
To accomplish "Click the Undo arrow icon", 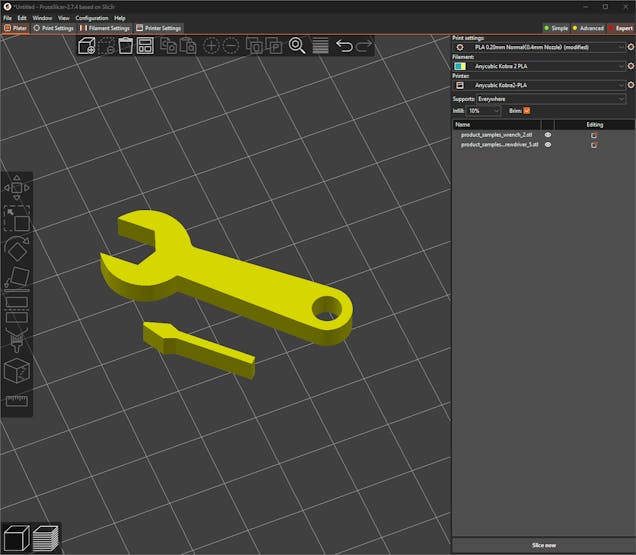I will (x=344, y=46).
